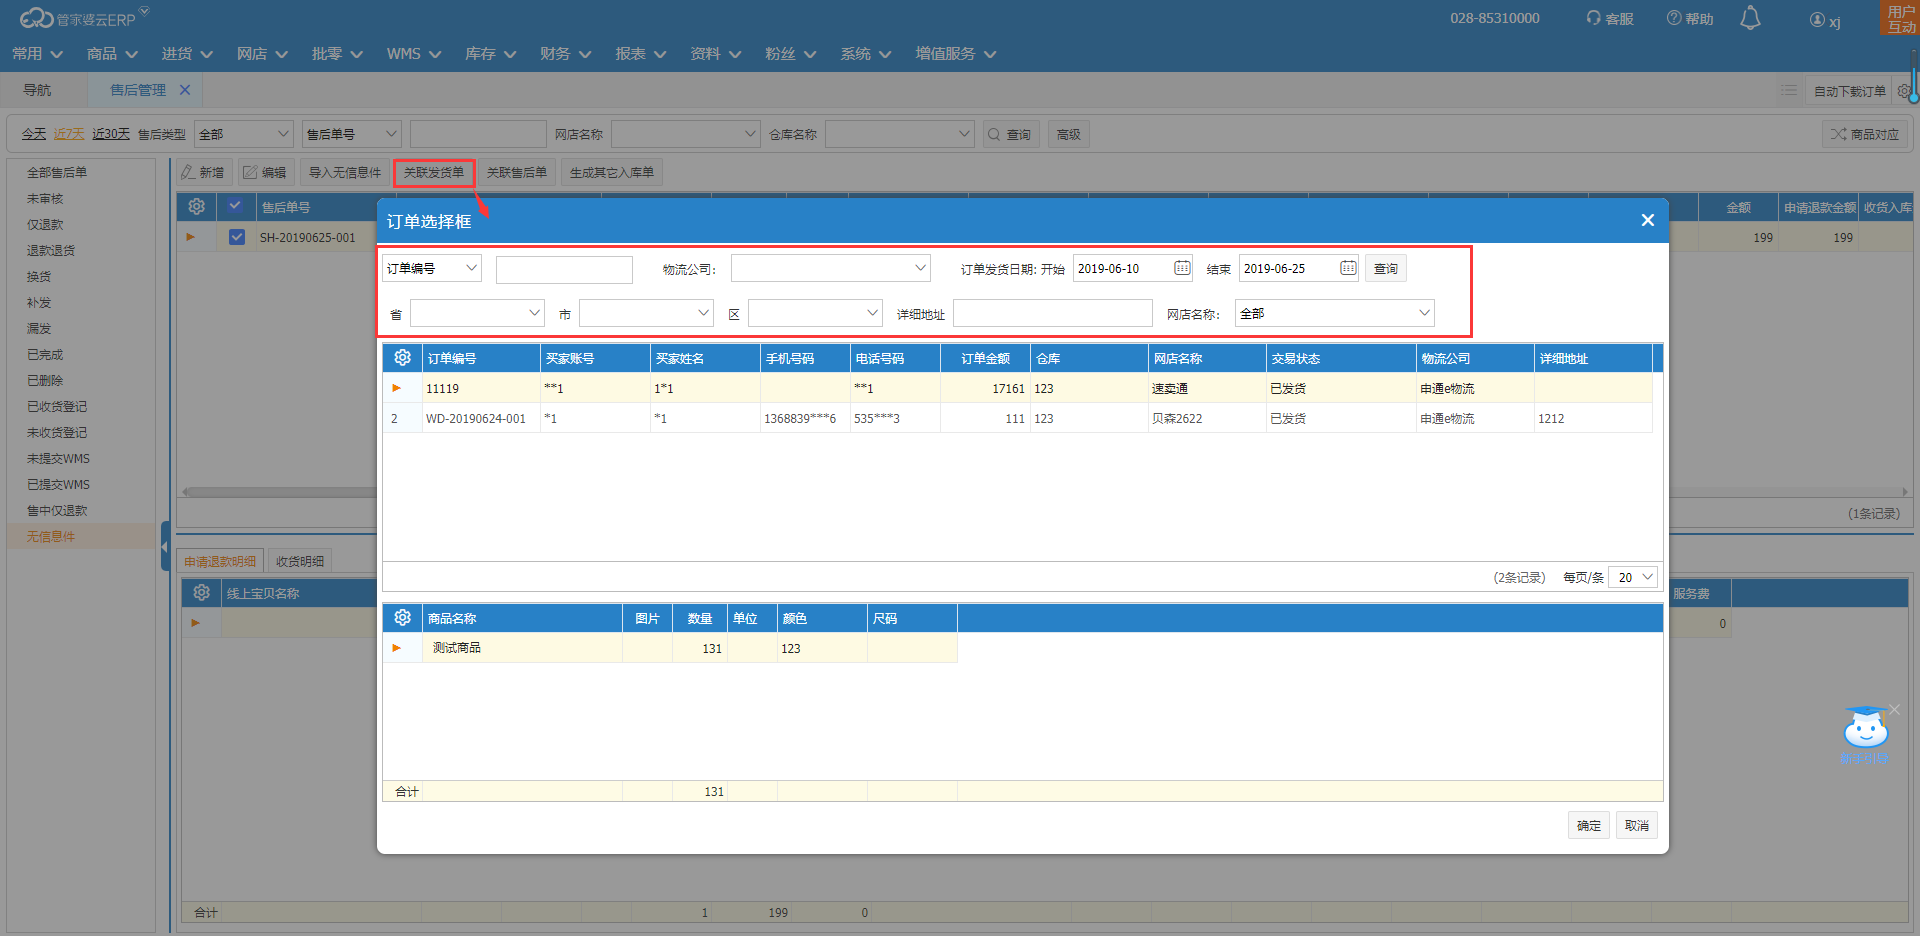The image size is (1920, 936).
Task: Open the help question-mark icon
Action: point(1673,18)
